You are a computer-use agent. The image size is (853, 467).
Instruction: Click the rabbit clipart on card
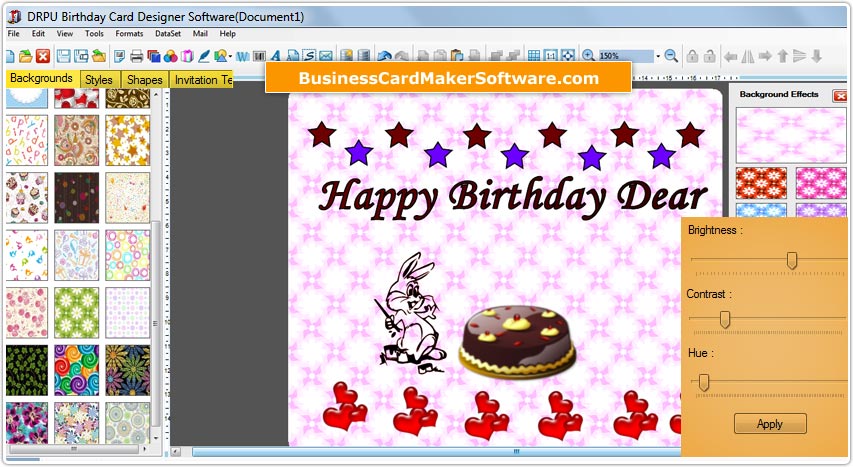(x=411, y=313)
